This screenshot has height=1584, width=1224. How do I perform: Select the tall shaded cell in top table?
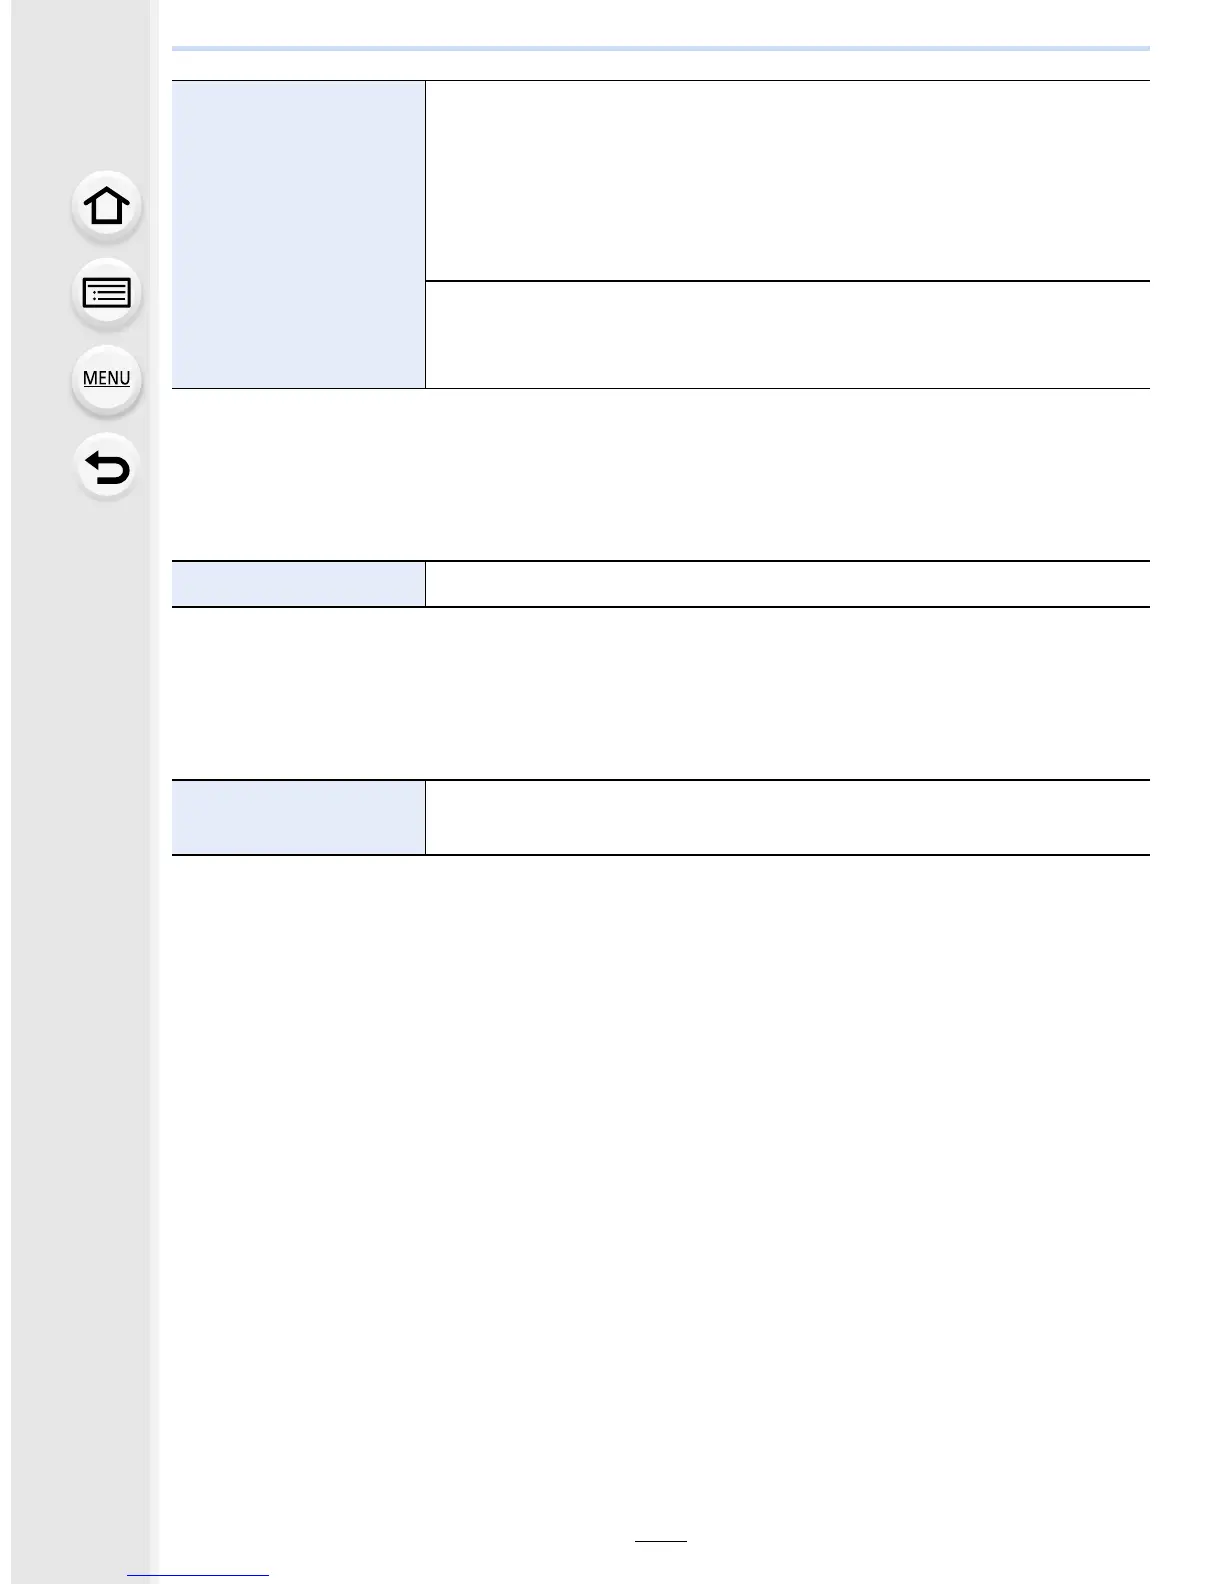click(x=298, y=234)
